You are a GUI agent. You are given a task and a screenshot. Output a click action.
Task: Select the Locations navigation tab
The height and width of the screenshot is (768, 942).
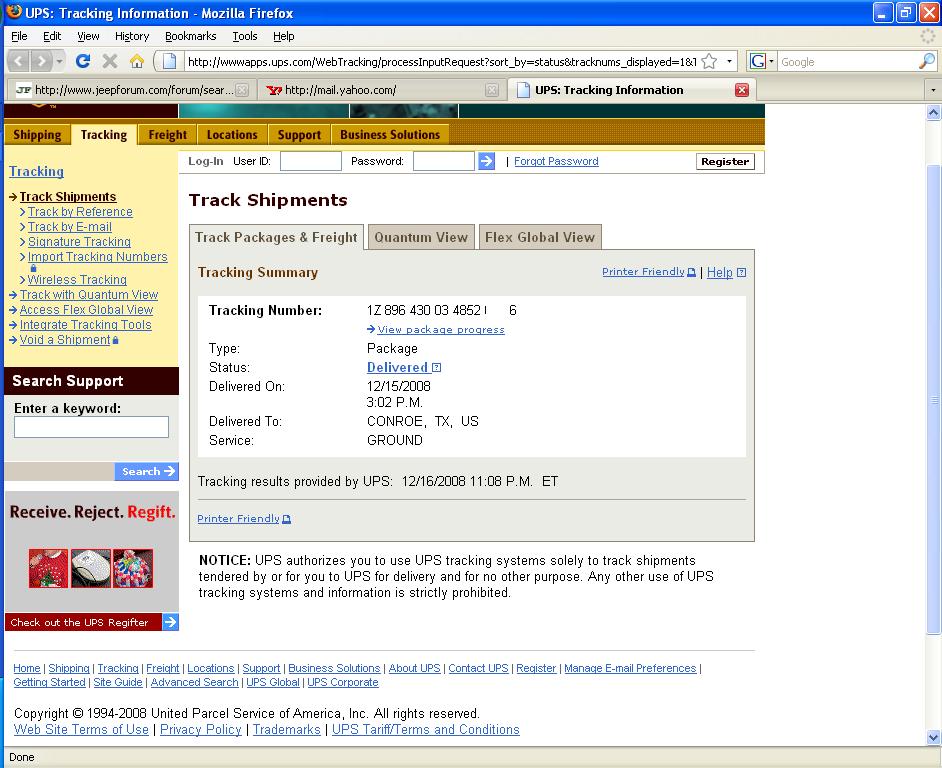232,135
